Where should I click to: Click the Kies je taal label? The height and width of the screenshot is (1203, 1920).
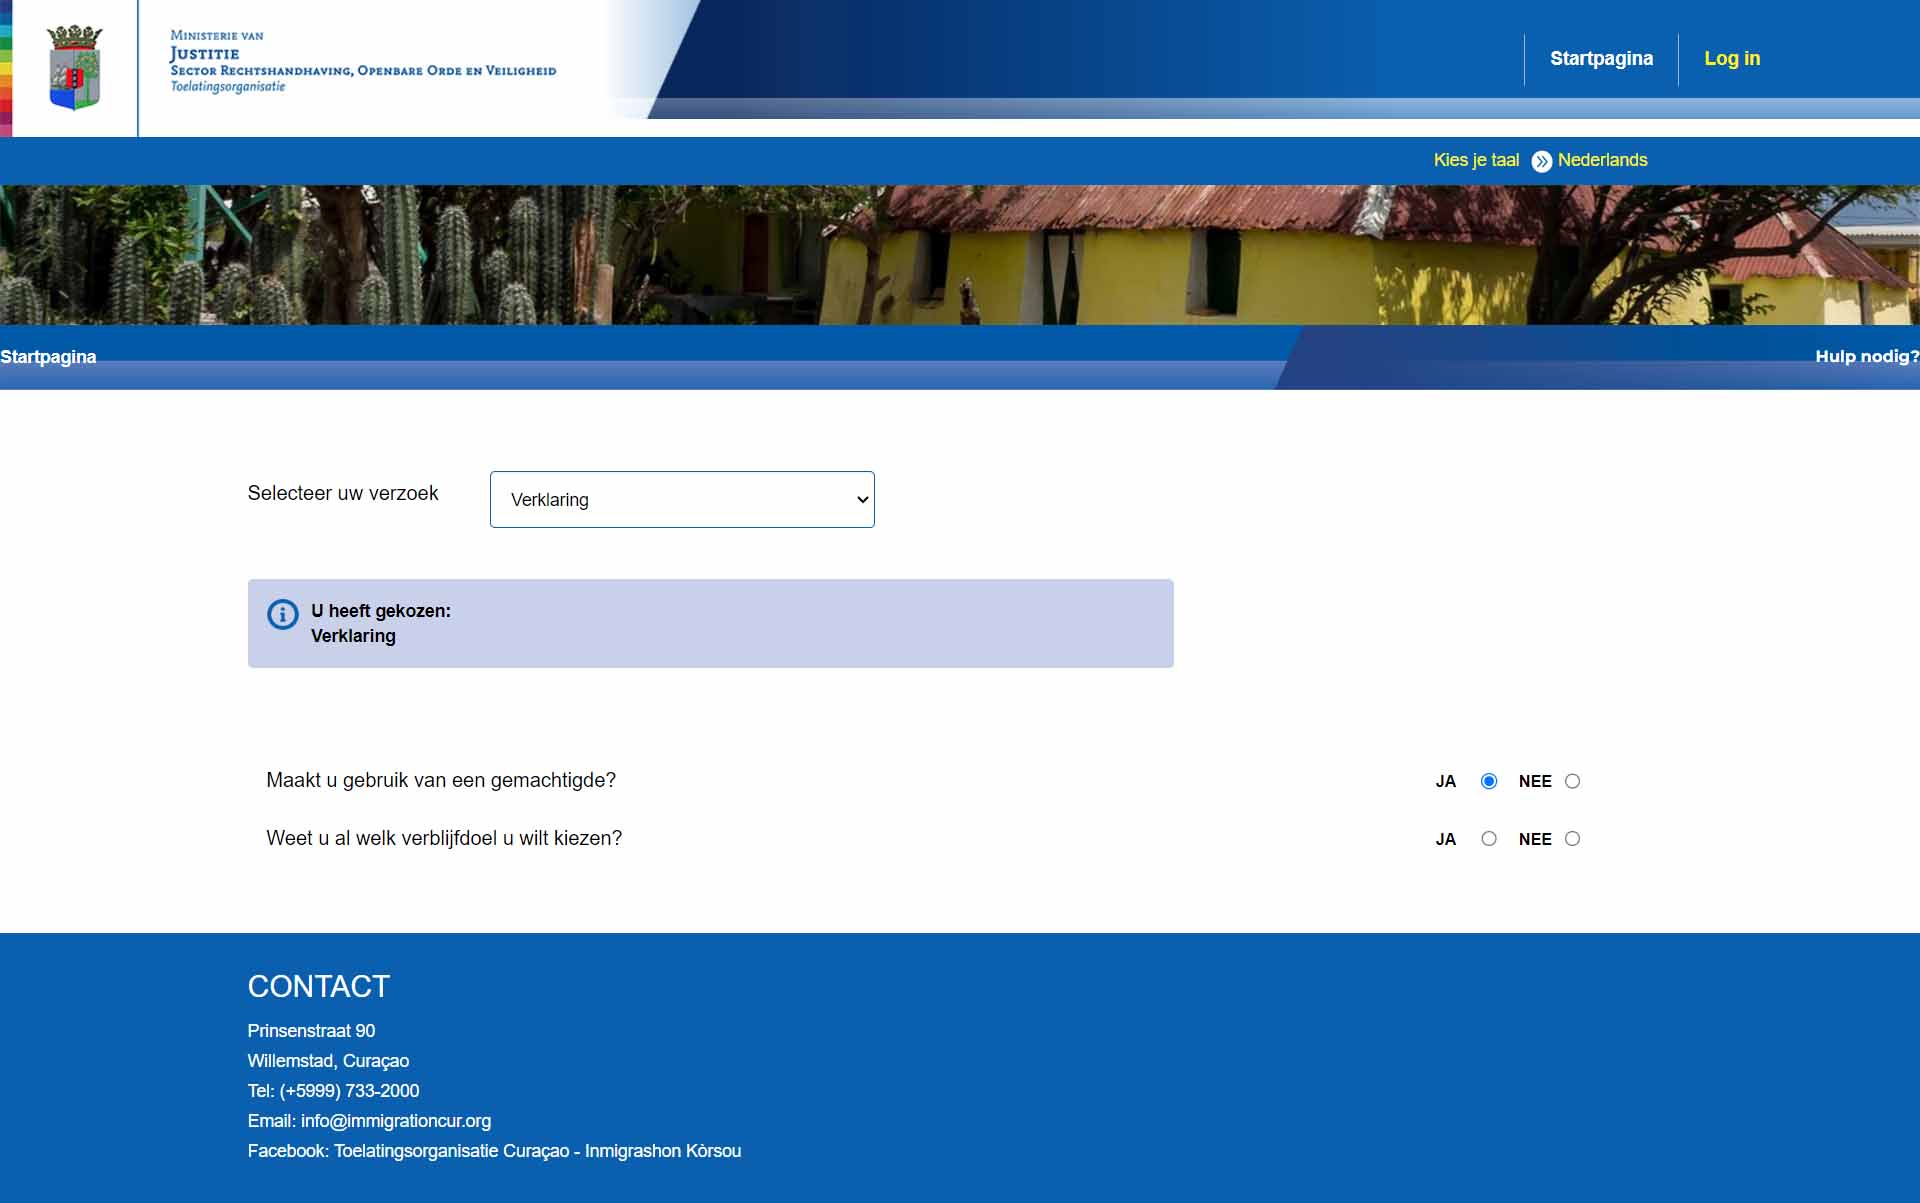[x=1476, y=160]
